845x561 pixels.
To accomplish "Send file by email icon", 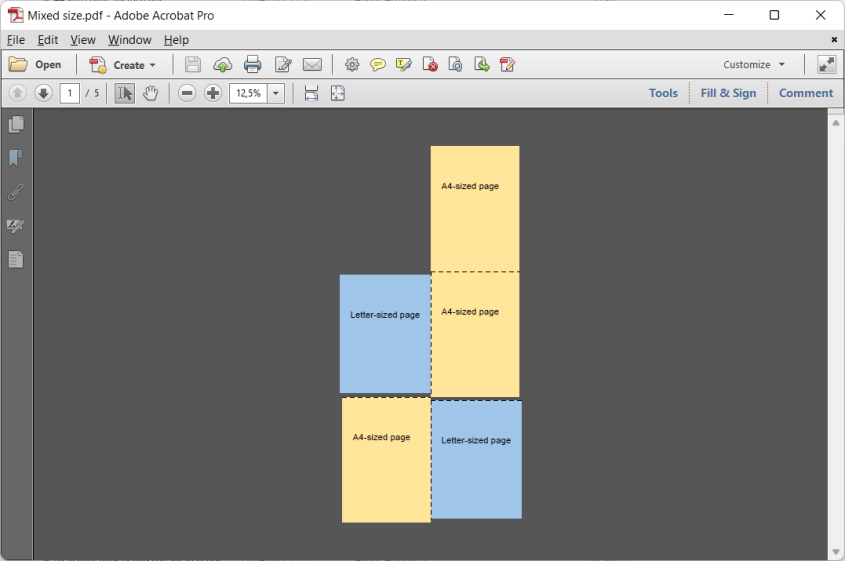I will [x=312, y=65].
